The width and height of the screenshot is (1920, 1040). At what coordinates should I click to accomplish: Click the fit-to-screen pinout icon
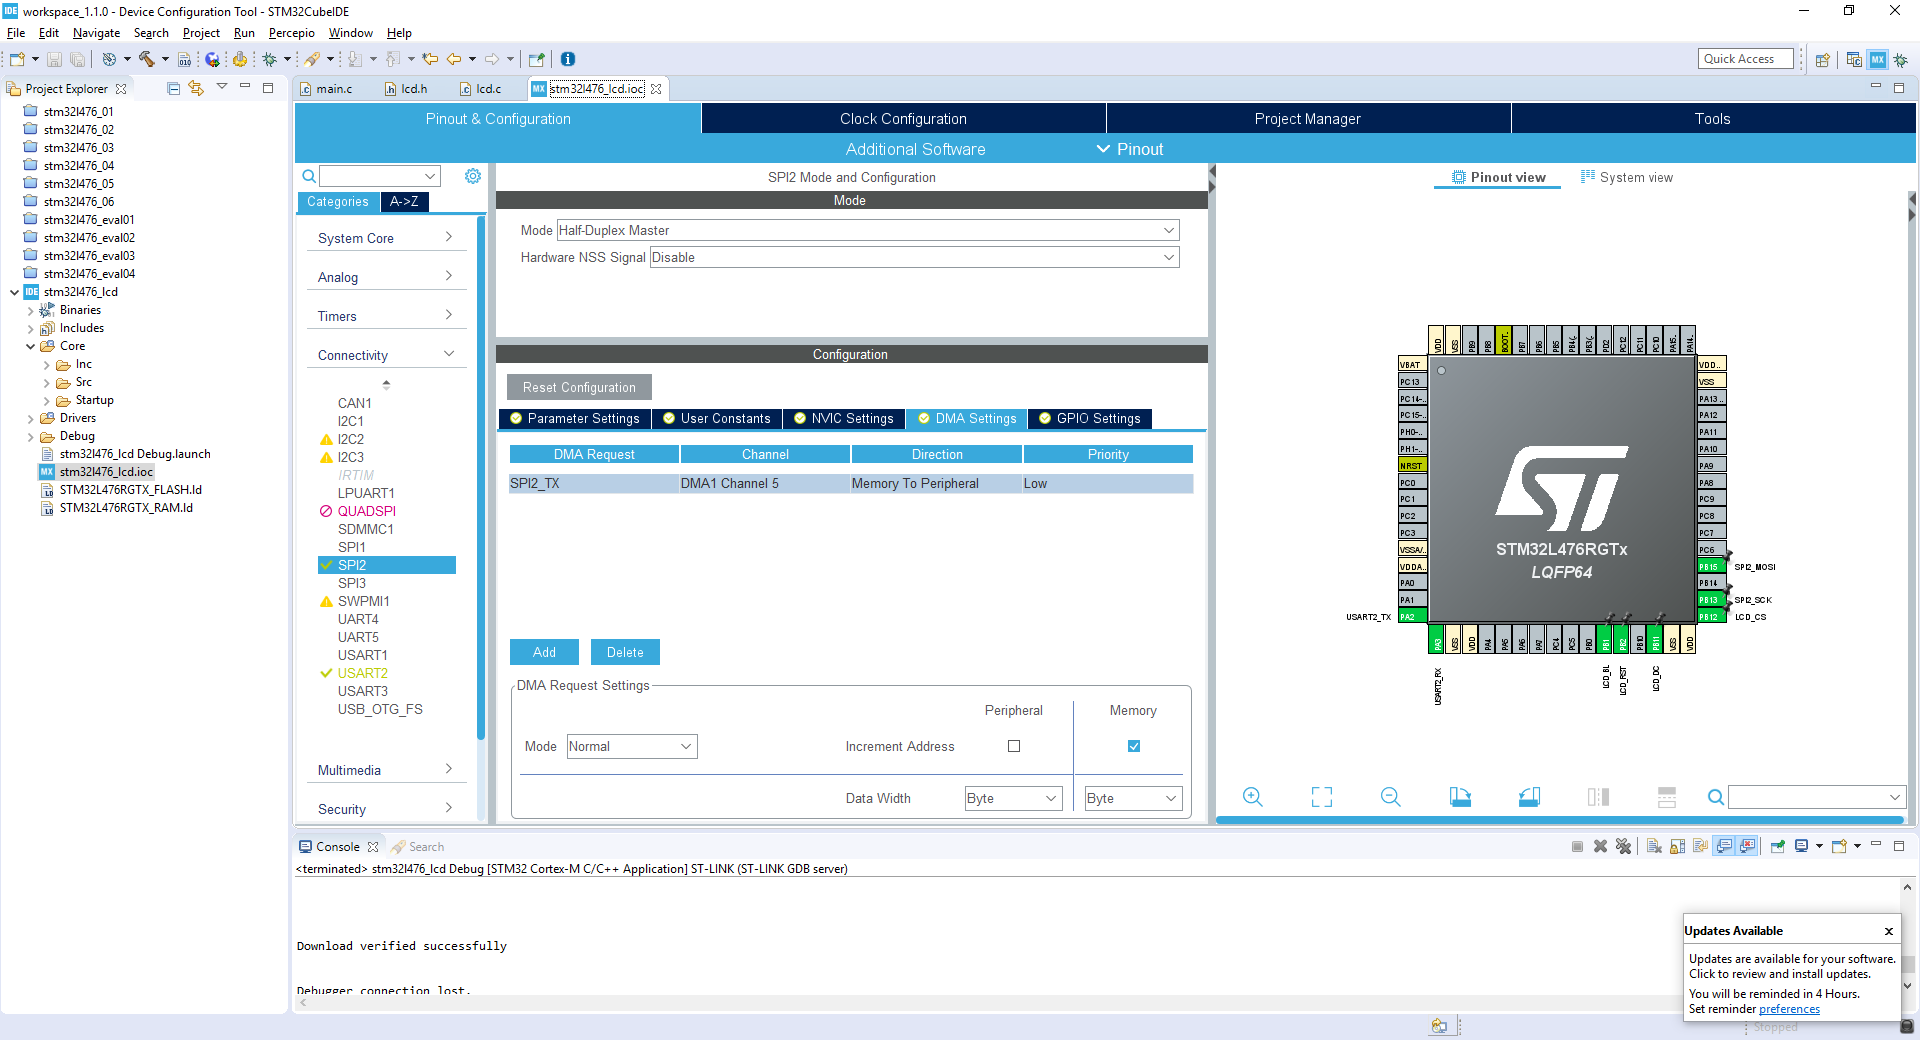tap(1322, 797)
